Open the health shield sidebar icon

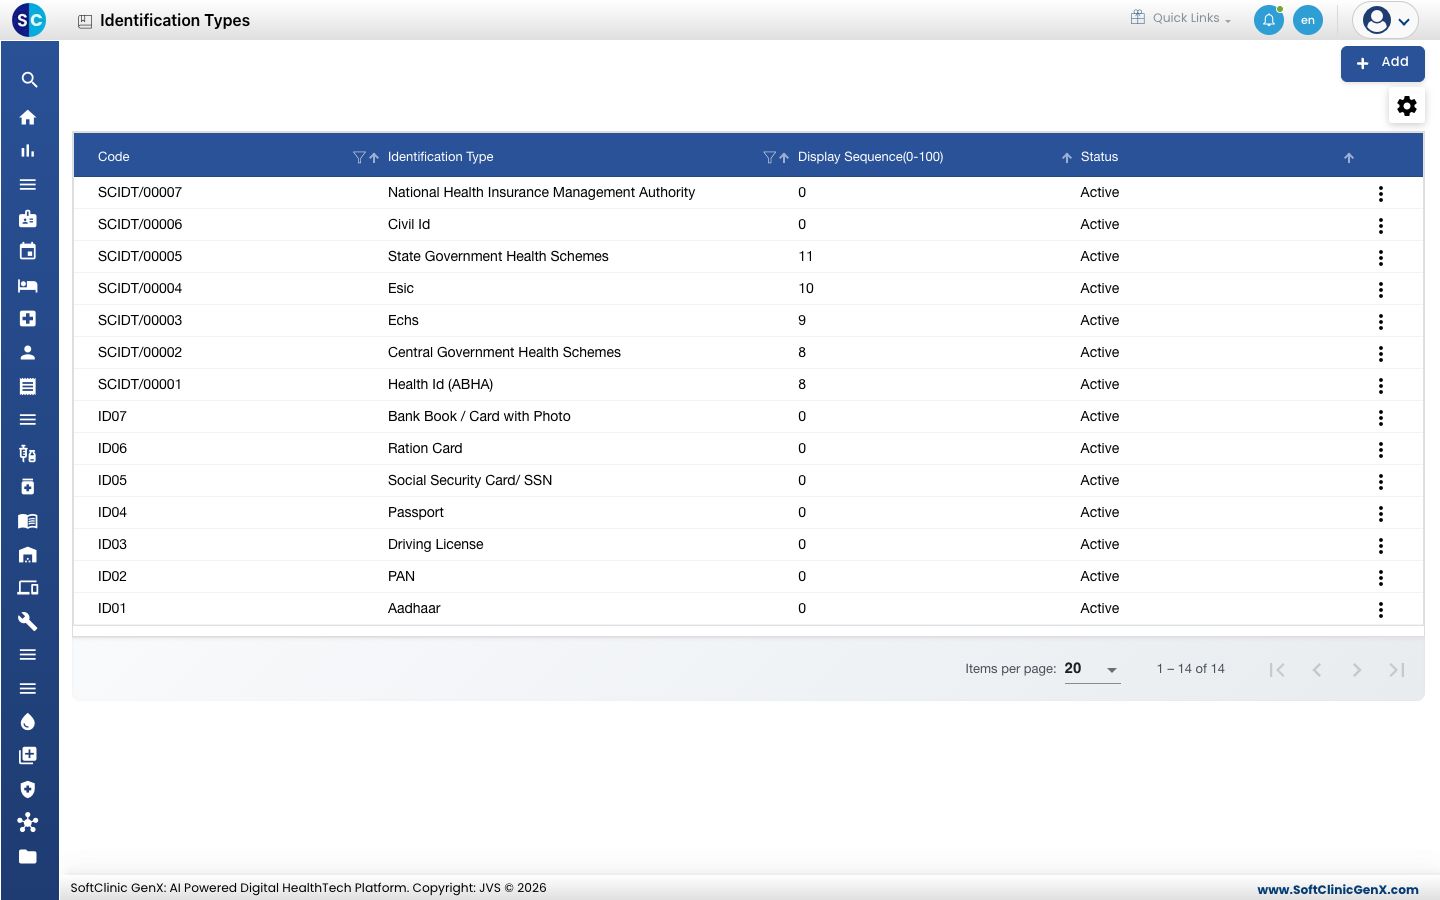(x=28, y=789)
